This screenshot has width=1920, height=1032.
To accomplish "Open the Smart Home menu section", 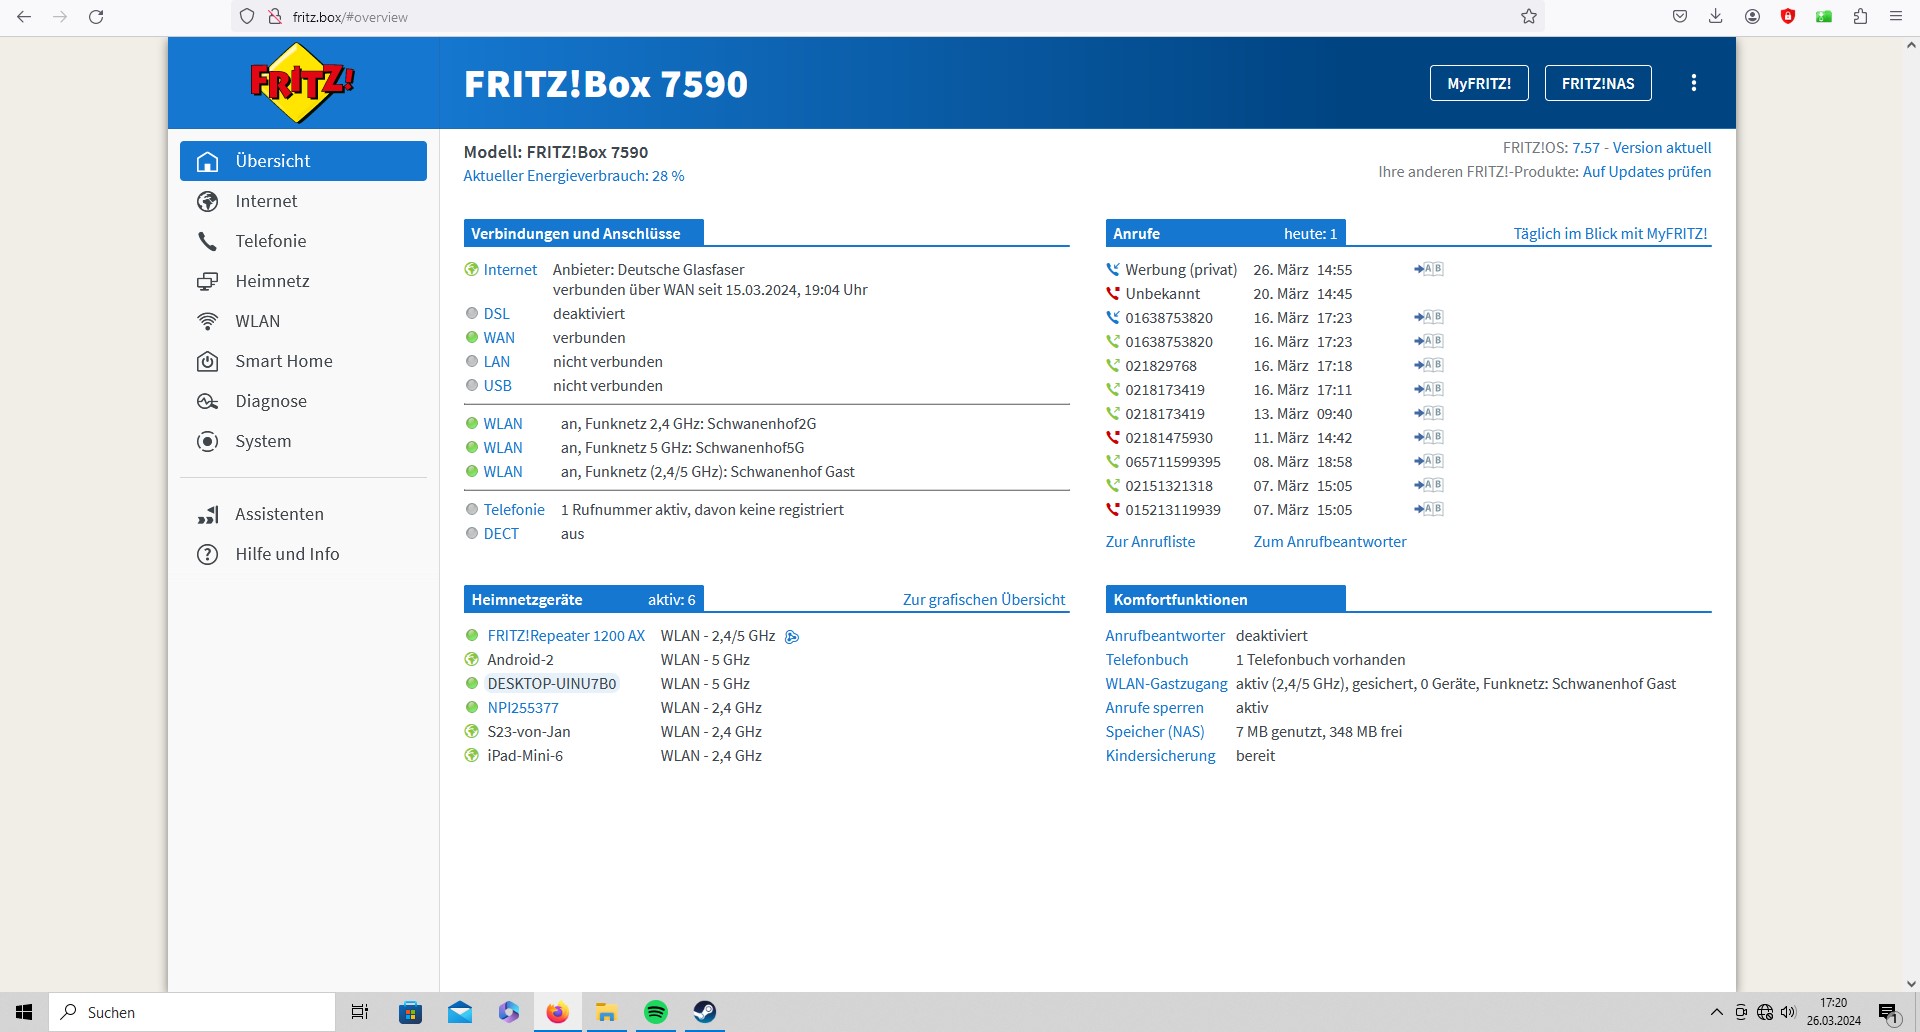I will [x=303, y=361].
